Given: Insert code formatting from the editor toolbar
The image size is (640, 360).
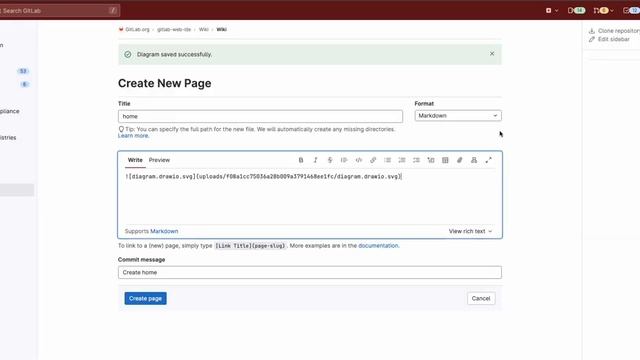Looking at the screenshot, I should [359, 160].
